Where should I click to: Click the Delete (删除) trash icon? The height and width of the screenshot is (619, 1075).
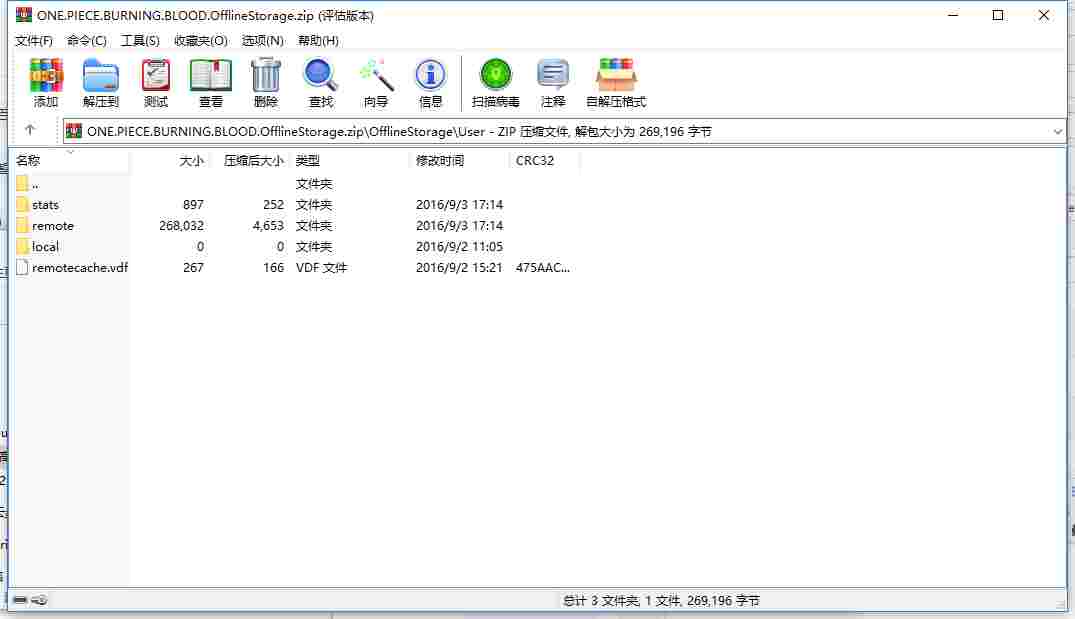[x=265, y=75]
